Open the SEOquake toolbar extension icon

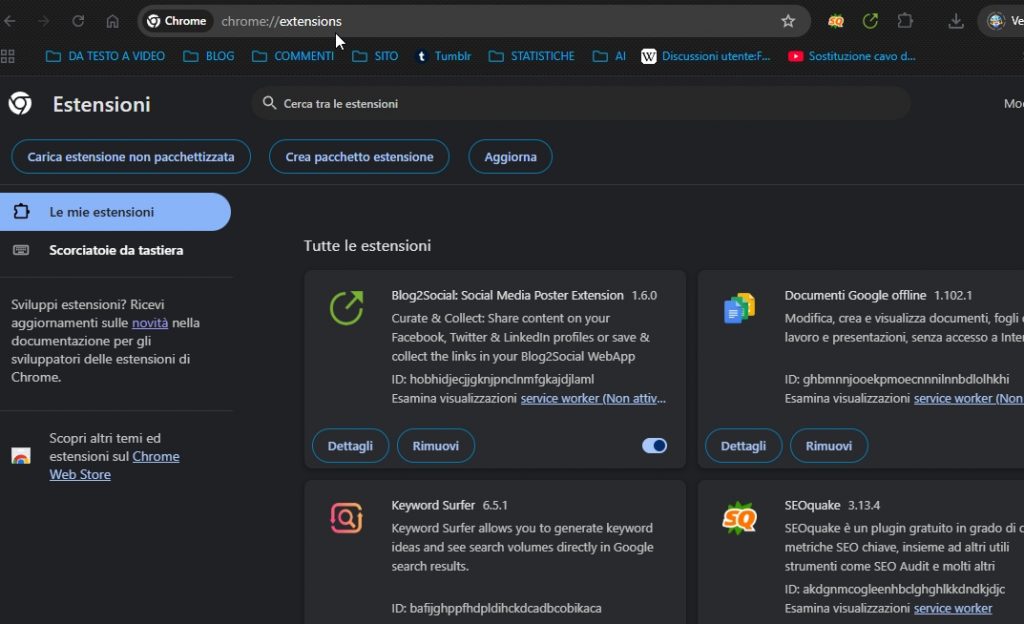(x=835, y=21)
